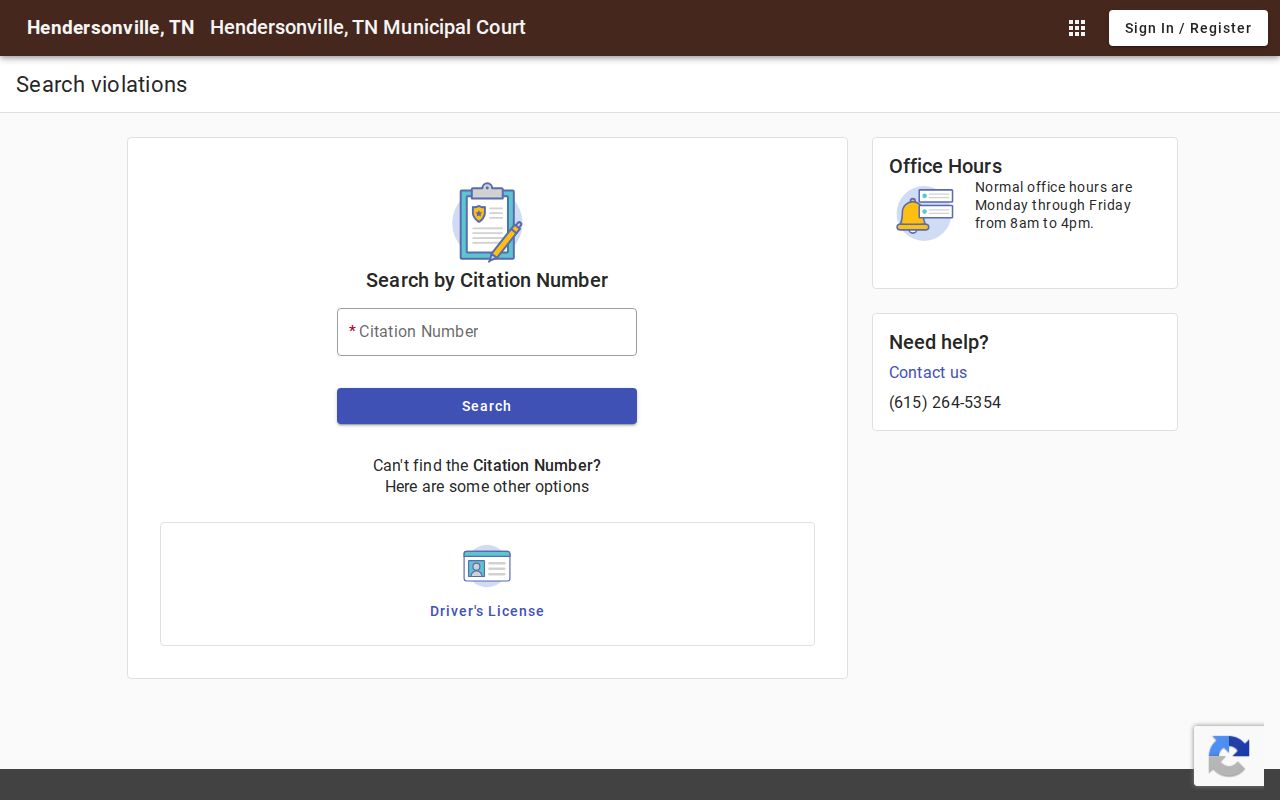Click the office hours bell icon
Image resolution: width=1280 pixels, height=800 pixels.
924,213
